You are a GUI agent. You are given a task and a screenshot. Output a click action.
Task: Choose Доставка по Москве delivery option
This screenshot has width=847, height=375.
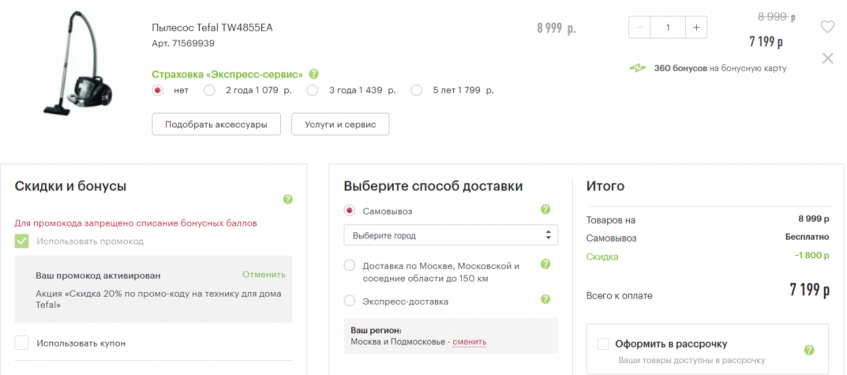pyautogui.click(x=349, y=266)
